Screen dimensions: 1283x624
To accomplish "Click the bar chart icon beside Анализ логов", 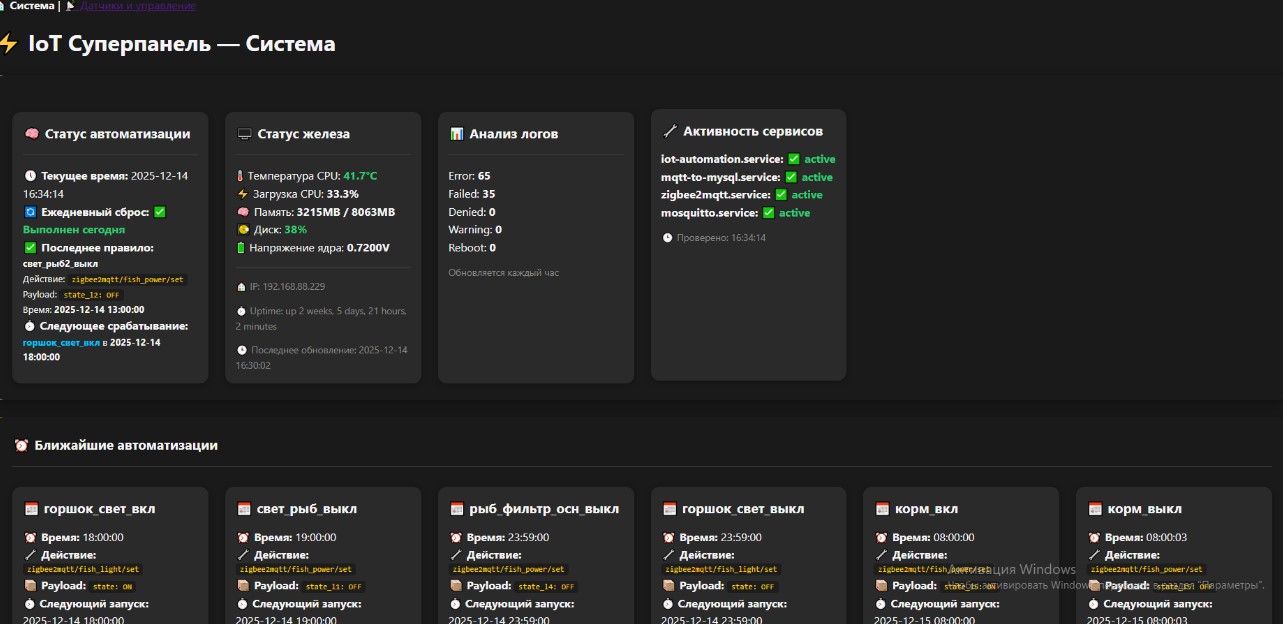I will coord(456,134).
